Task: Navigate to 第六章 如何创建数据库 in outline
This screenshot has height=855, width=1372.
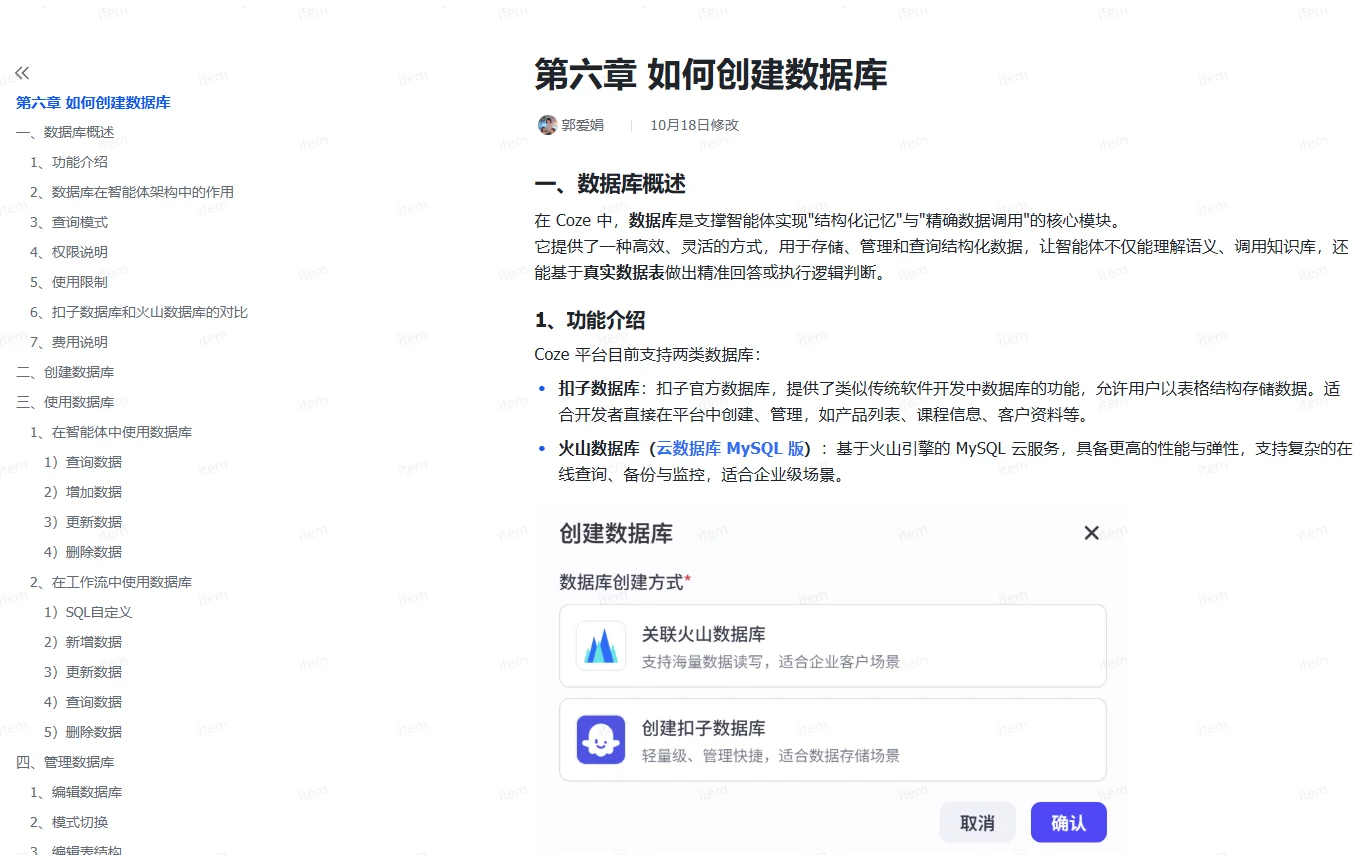Action: pos(93,102)
